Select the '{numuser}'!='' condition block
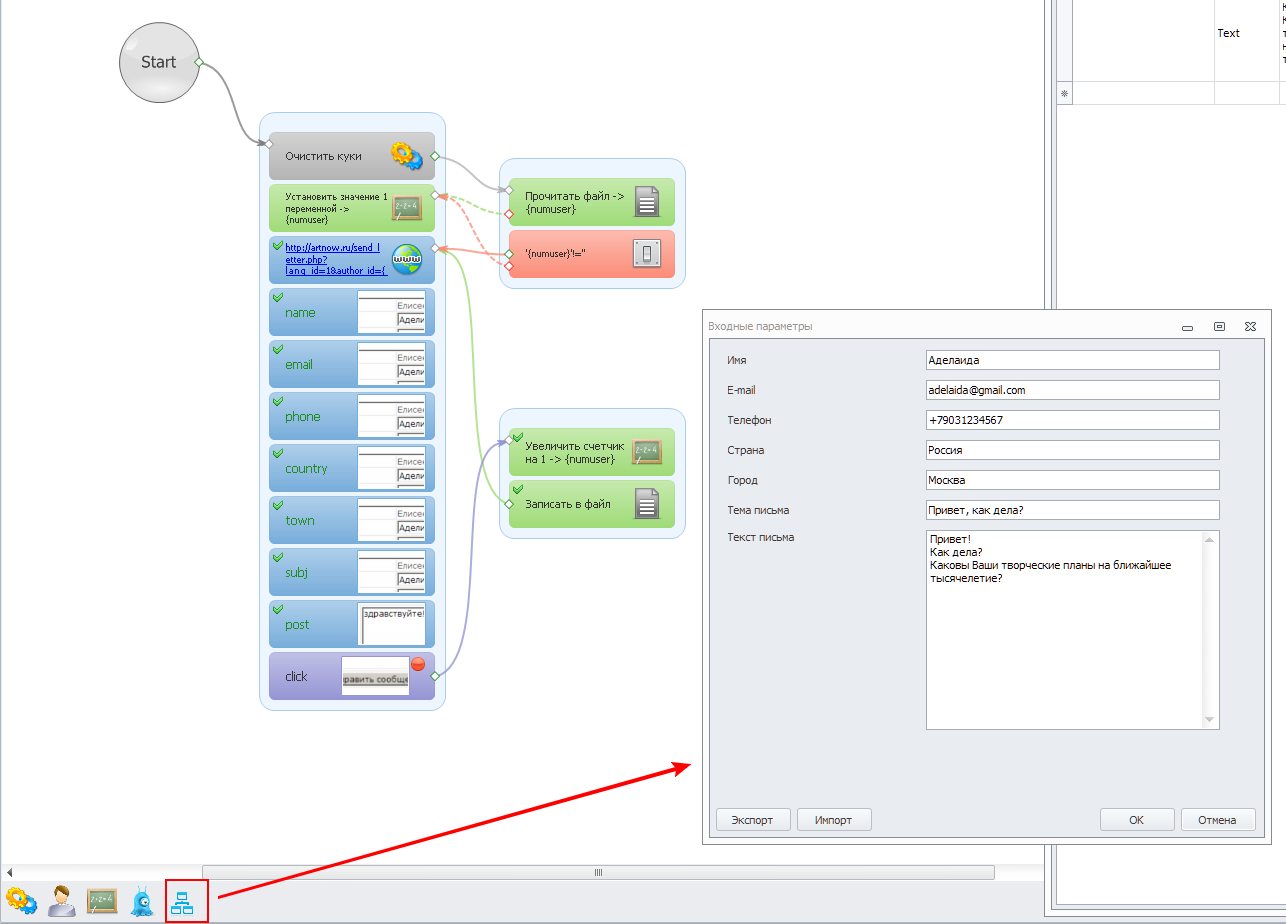The height and width of the screenshot is (924, 1286). coord(592,254)
